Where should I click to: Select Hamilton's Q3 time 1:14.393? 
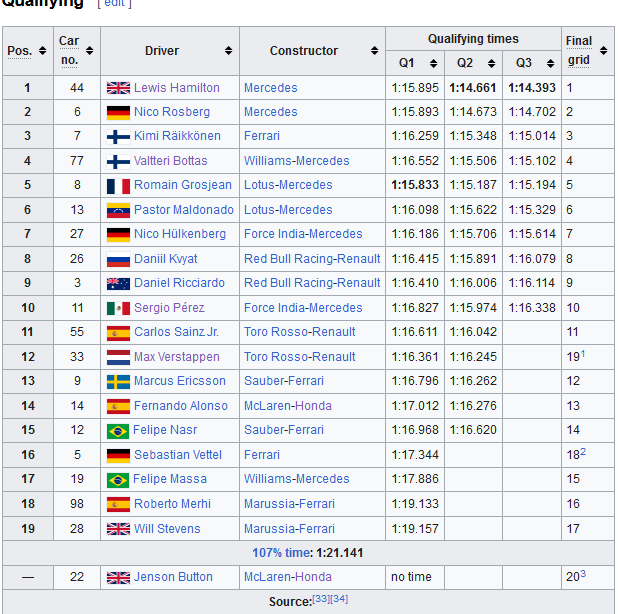click(532, 87)
